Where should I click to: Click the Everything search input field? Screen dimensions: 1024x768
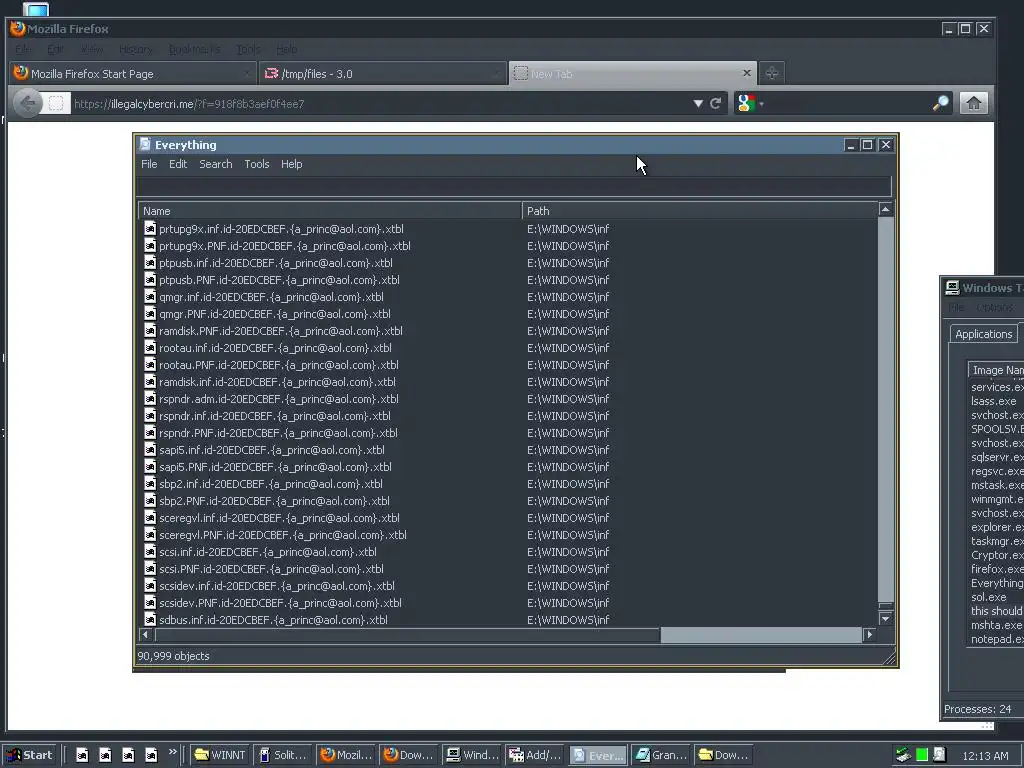click(514, 186)
